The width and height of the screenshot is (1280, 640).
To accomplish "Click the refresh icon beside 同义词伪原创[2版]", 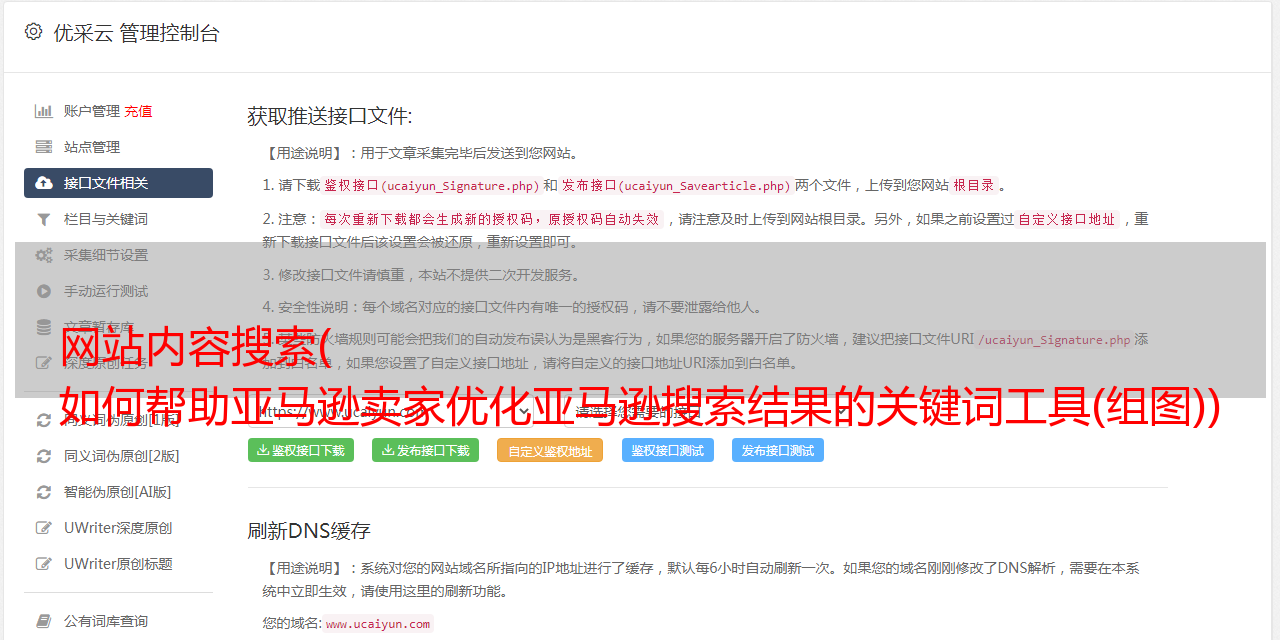I will [44, 456].
